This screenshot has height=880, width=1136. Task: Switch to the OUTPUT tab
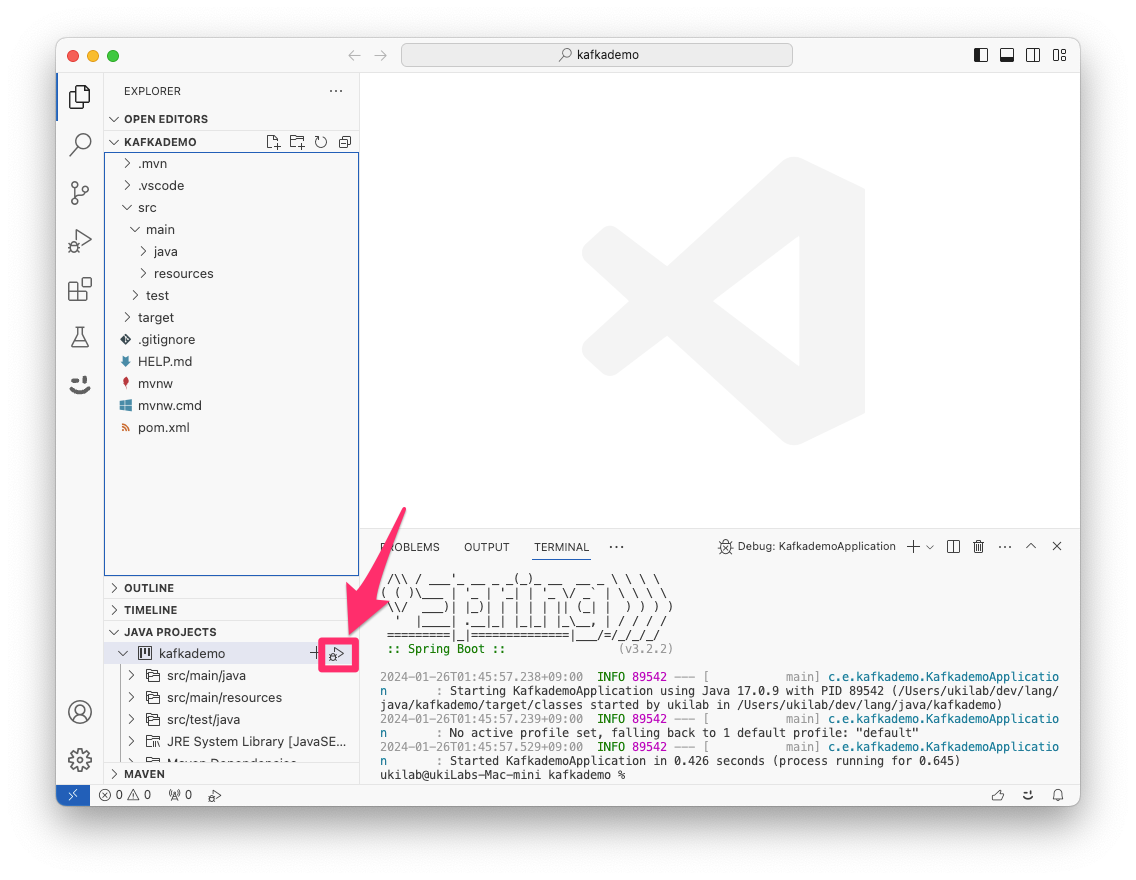click(x=487, y=547)
